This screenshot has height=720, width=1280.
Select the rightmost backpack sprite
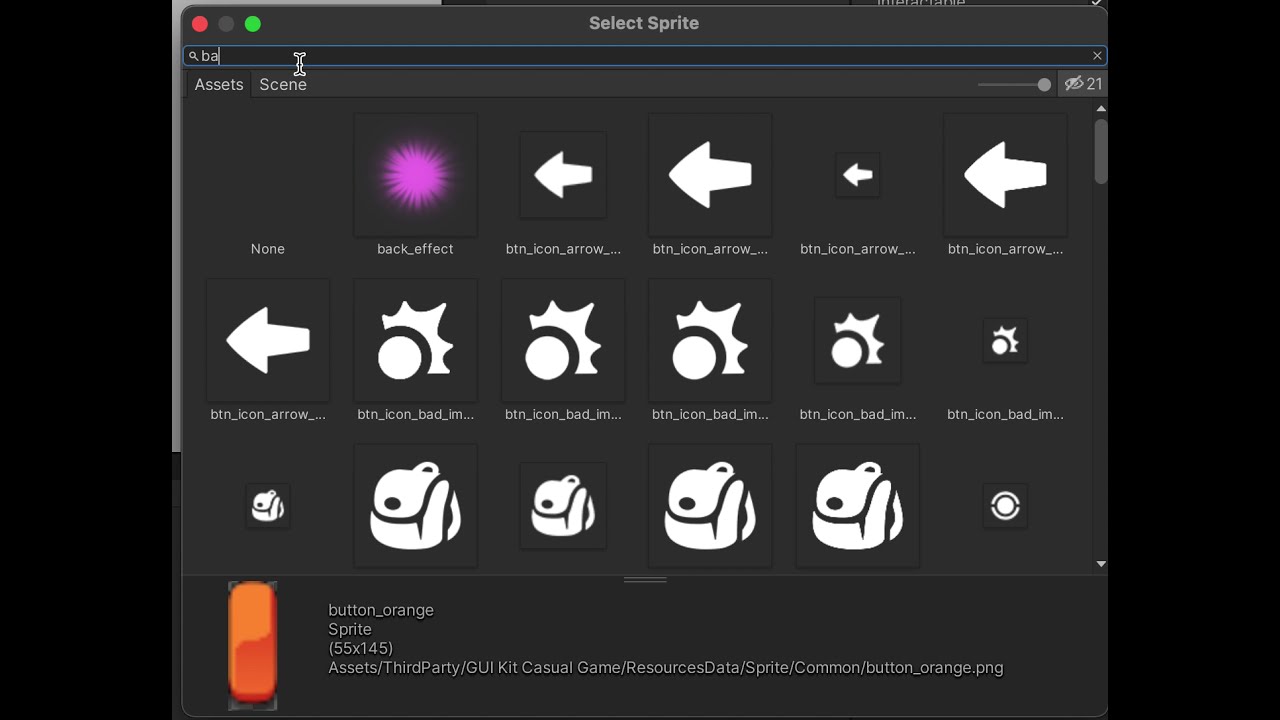(857, 505)
